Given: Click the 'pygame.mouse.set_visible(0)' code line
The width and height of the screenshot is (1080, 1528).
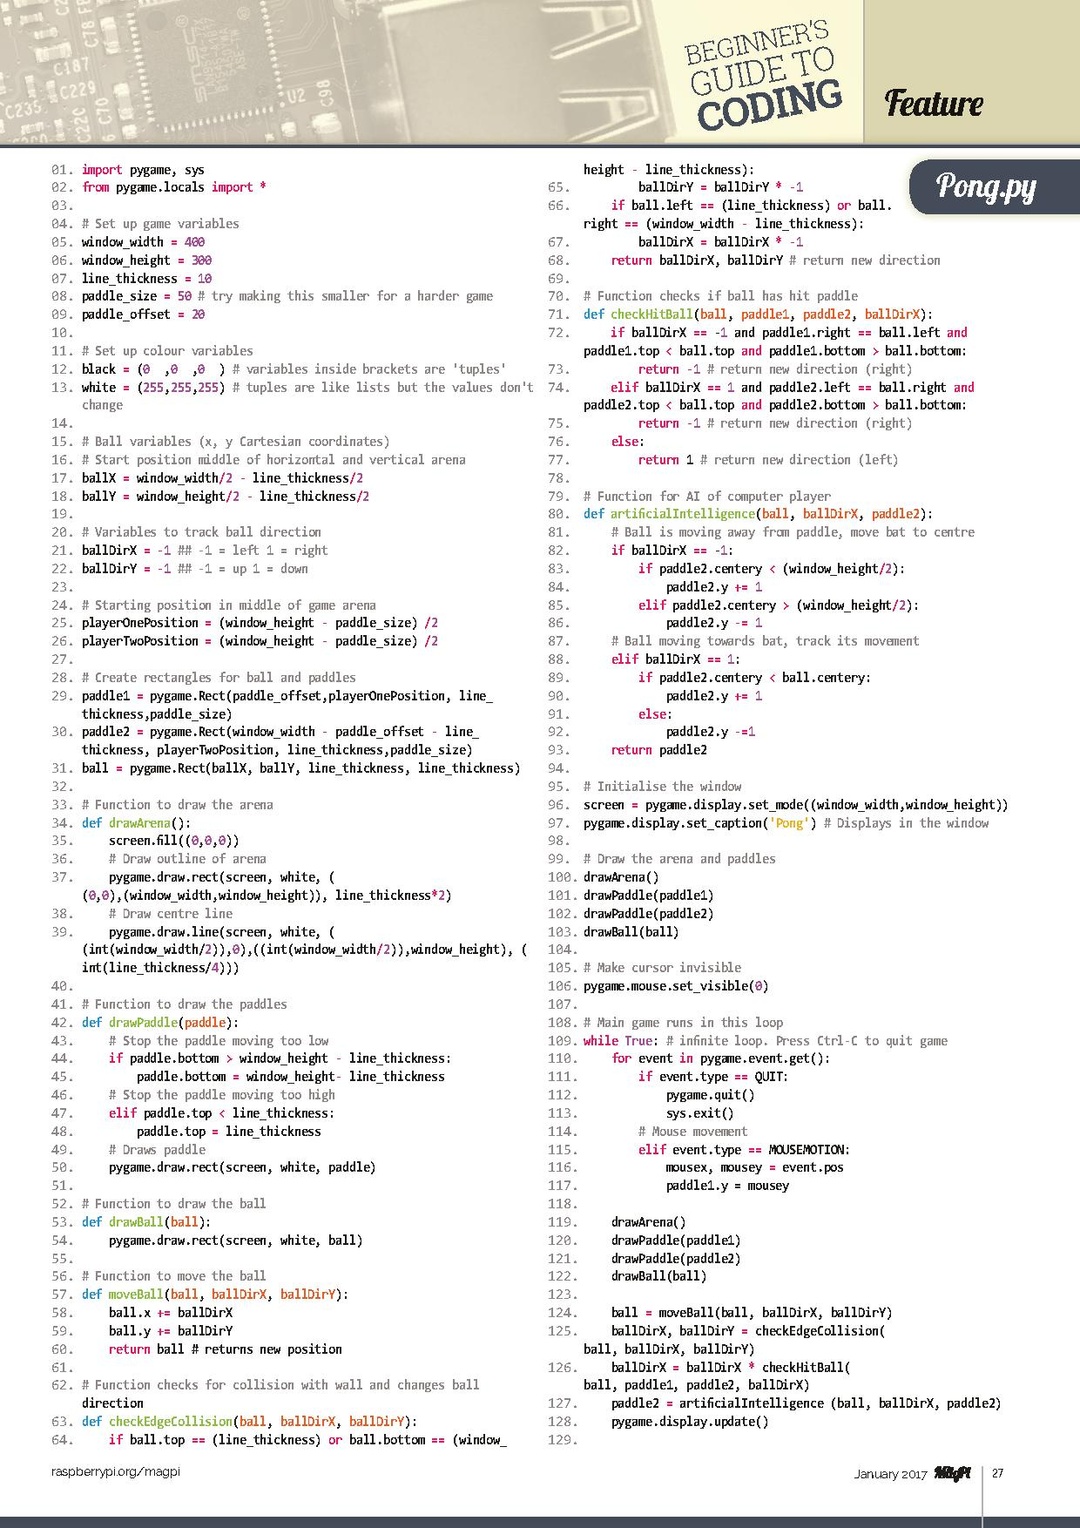Looking at the screenshot, I should point(676,986).
